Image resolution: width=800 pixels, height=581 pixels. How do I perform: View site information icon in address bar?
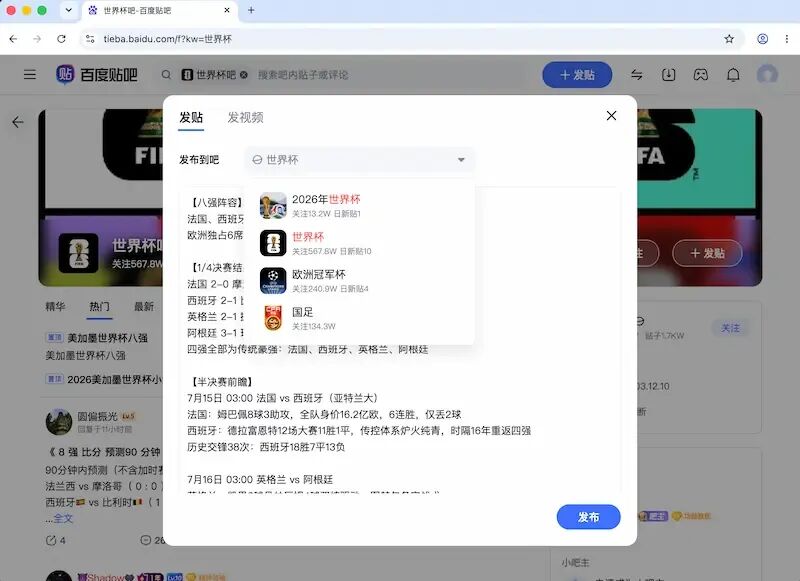(90, 39)
